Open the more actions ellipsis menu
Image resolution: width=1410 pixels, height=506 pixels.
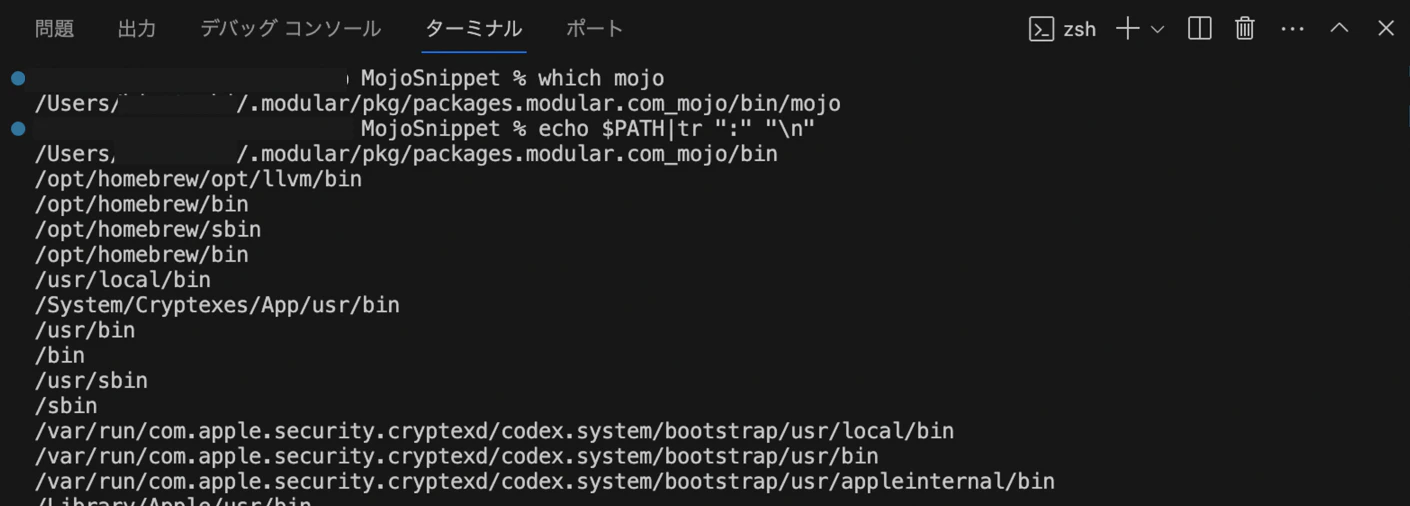tap(1292, 28)
